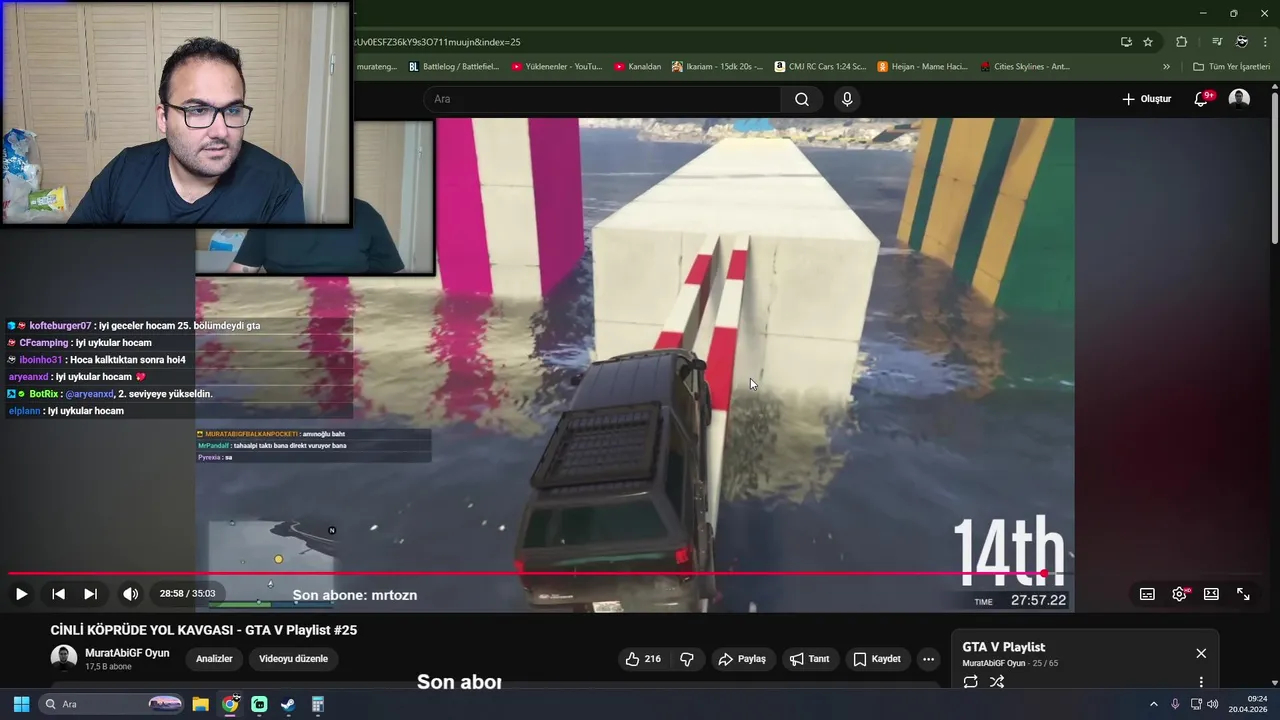Click the red playhead scrubber dot
The height and width of the screenshot is (720, 1280).
click(1044, 574)
